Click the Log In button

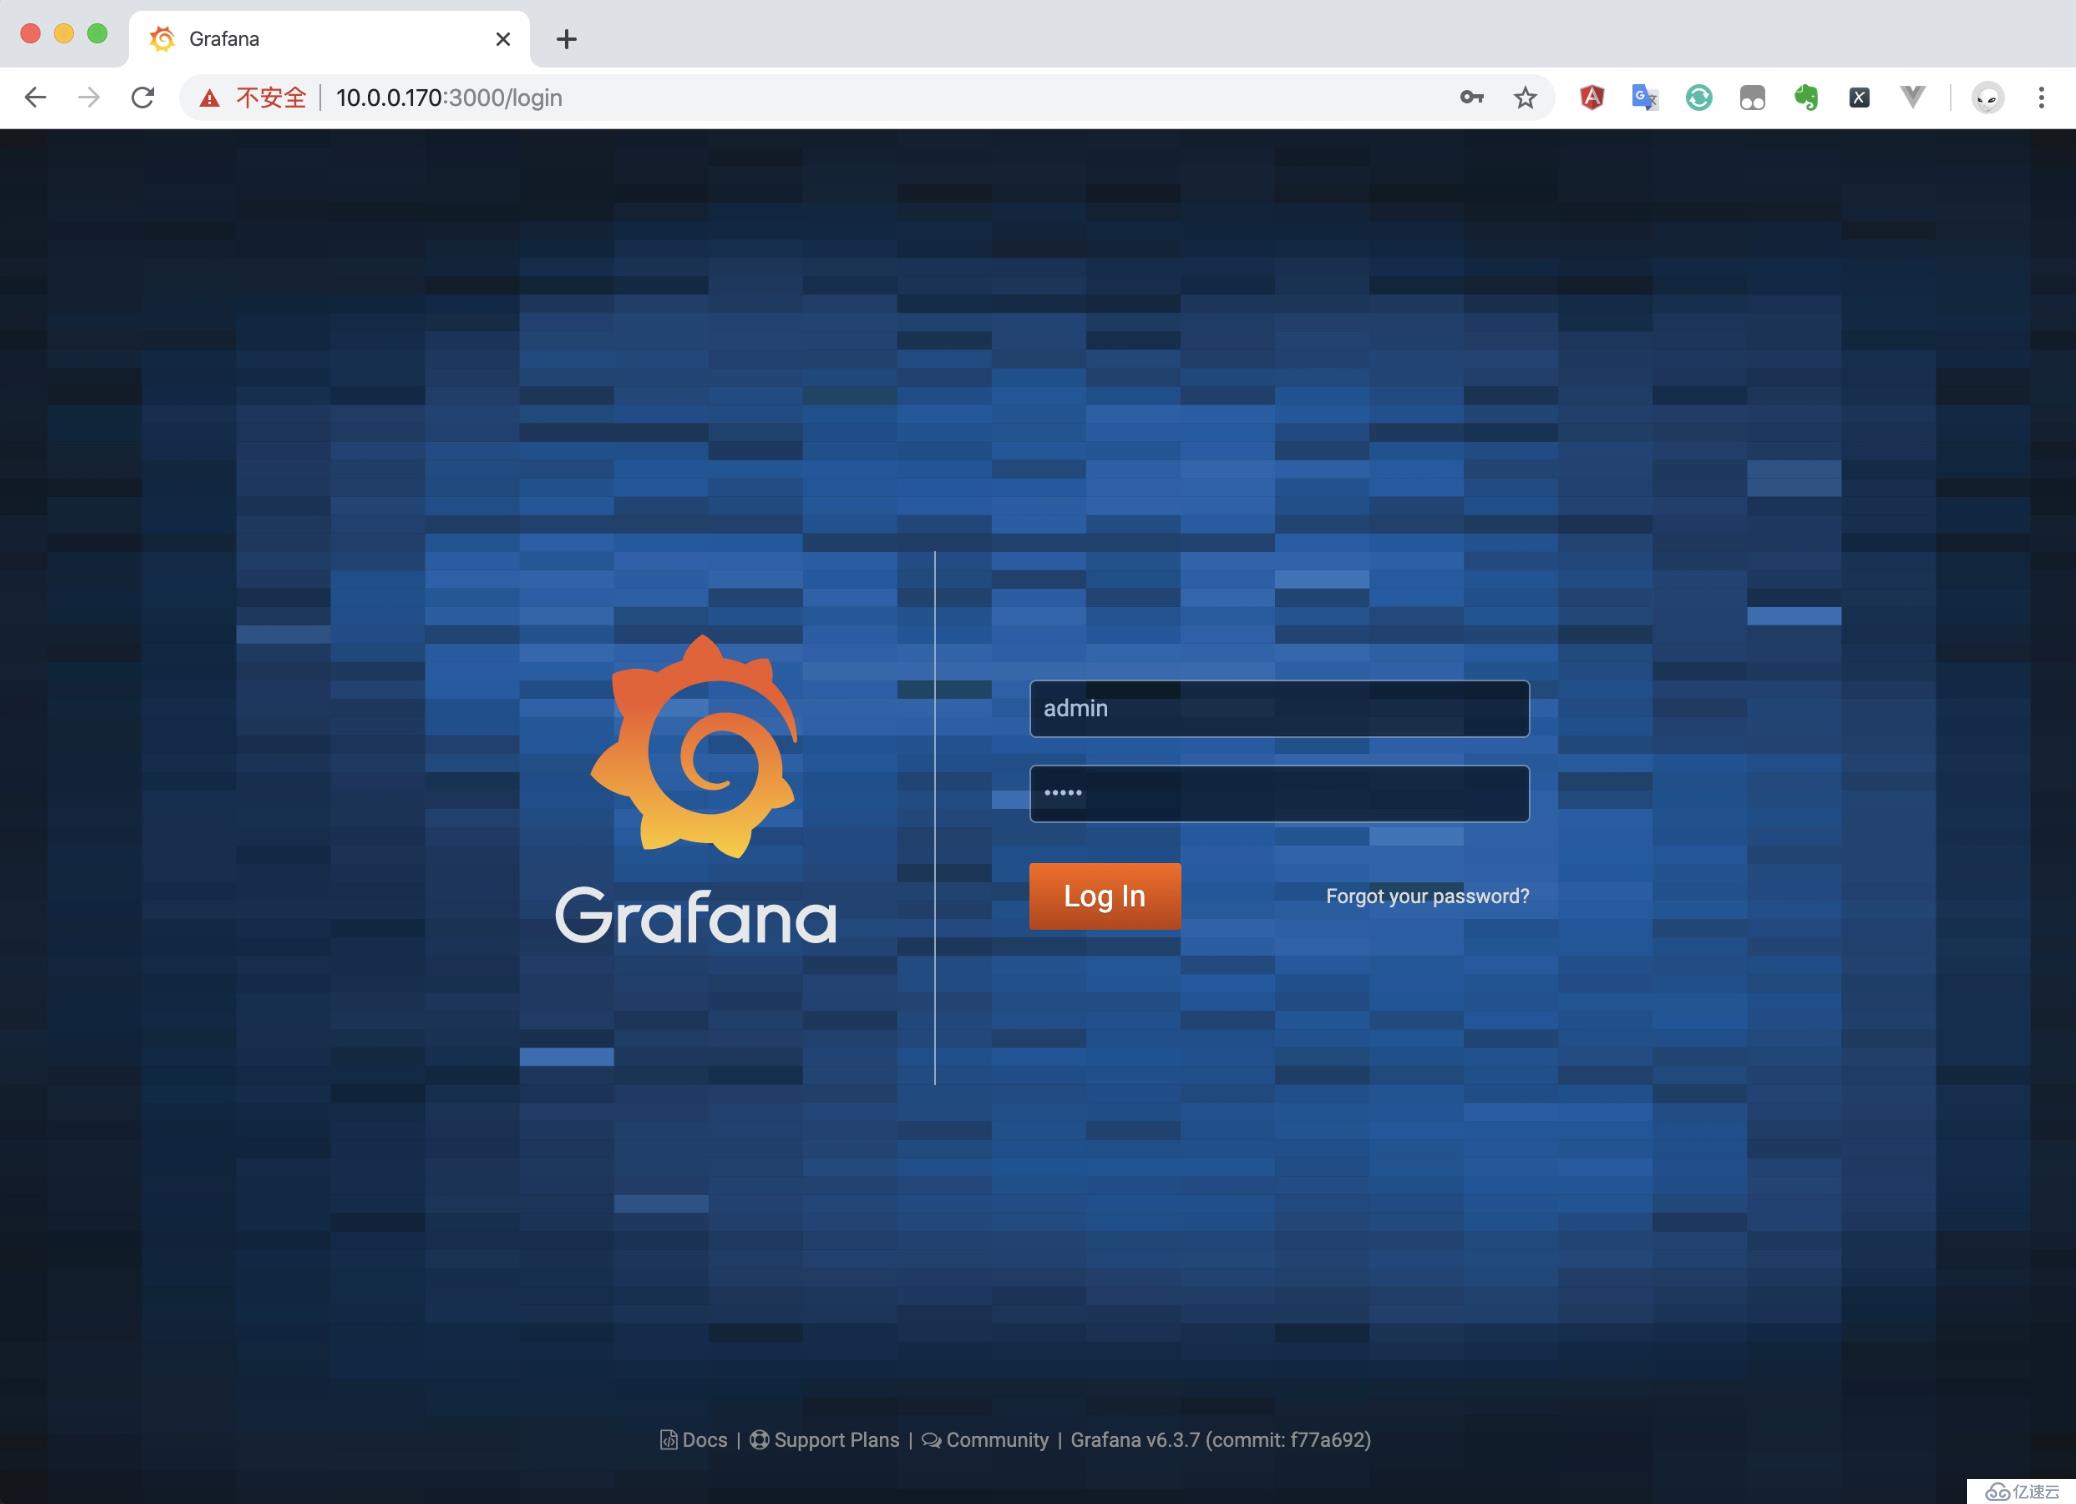click(1104, 896)
